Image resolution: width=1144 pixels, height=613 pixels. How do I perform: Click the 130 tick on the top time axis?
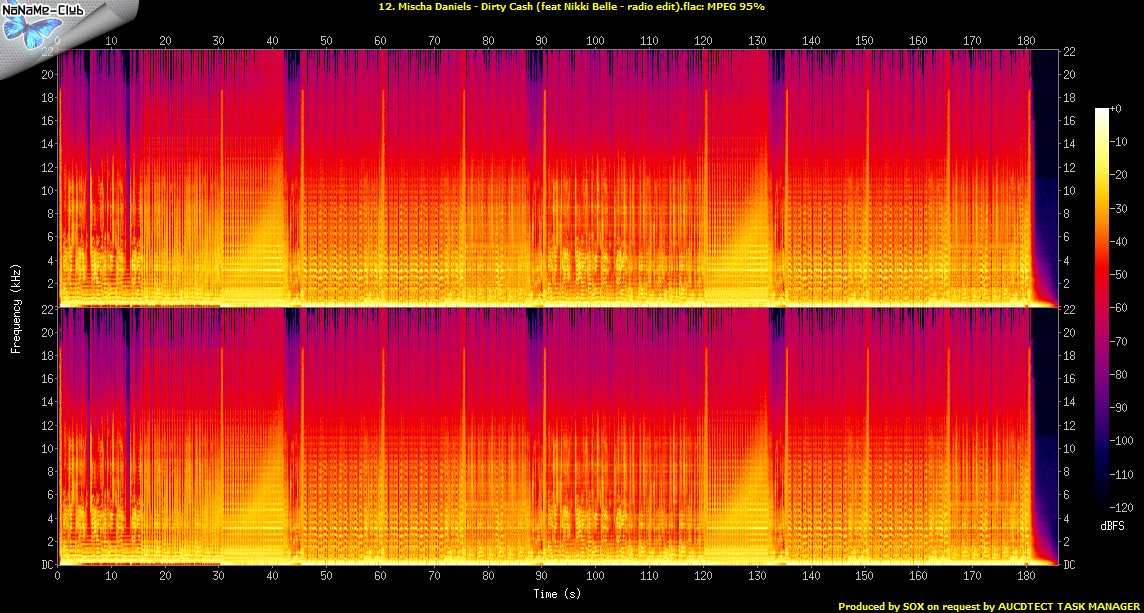[757, 41]
